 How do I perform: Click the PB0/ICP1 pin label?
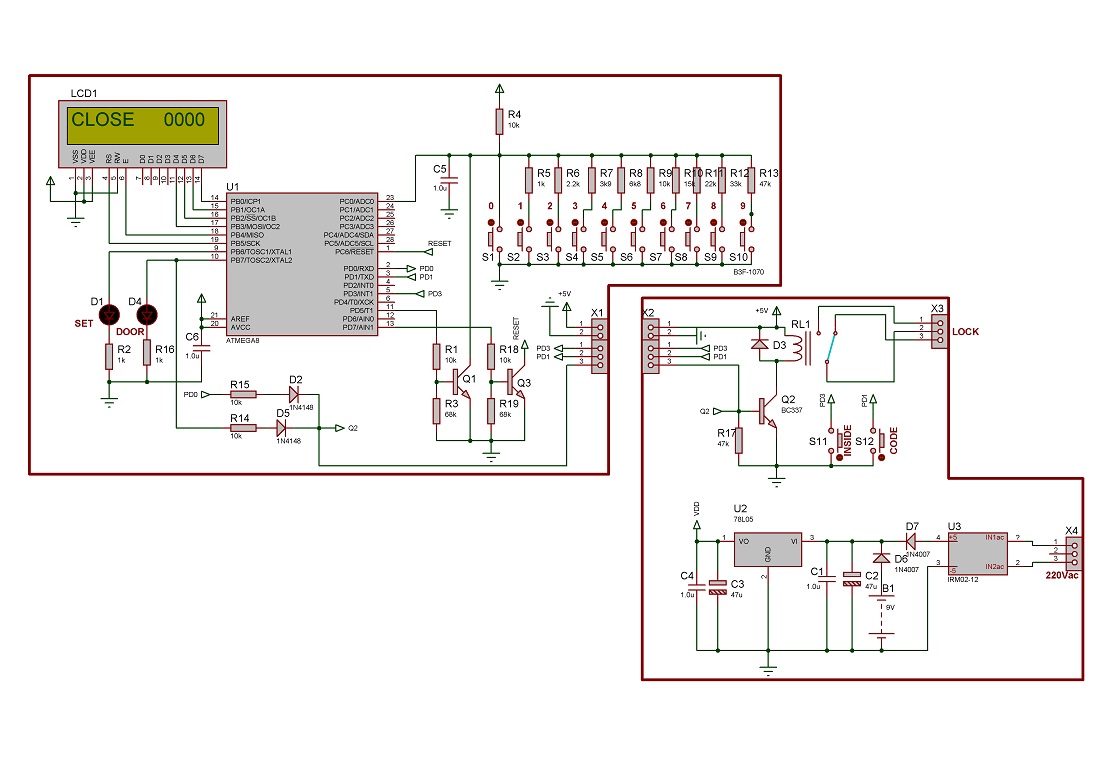click(246, 201)
